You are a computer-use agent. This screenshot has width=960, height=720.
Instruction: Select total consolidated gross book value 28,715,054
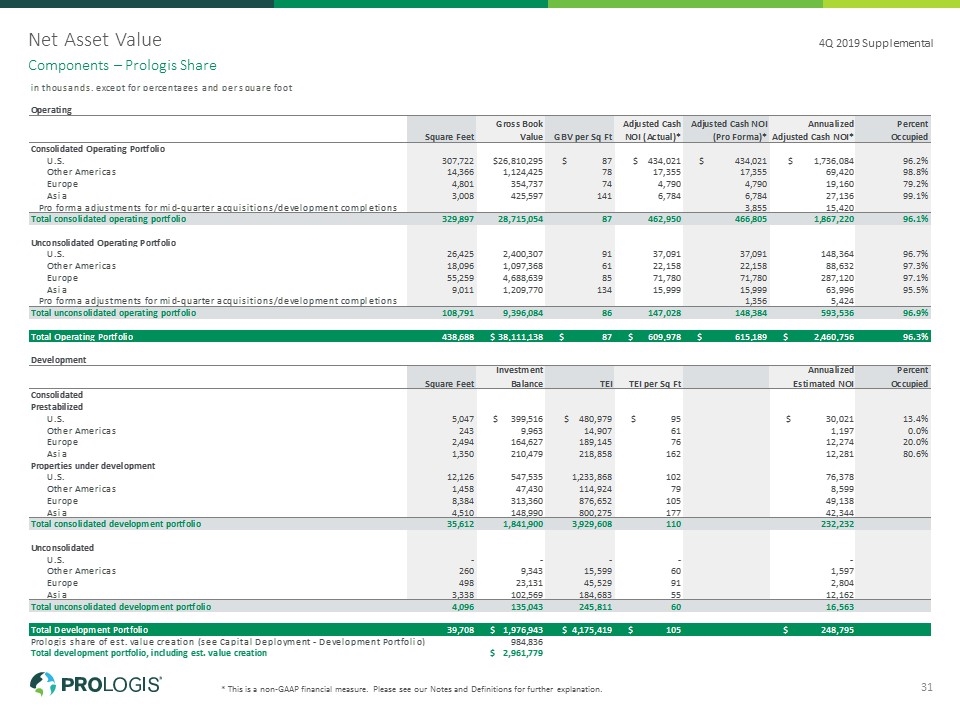[520, 219]
